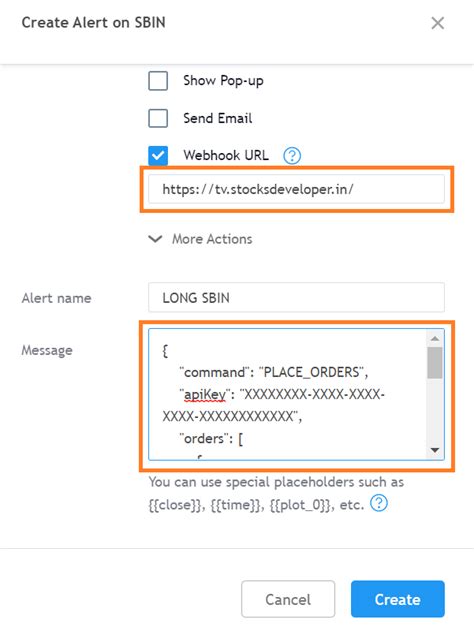474x627 pixels.
Task: Uncheck the Webhook URL checkbox
Action: 158,155
